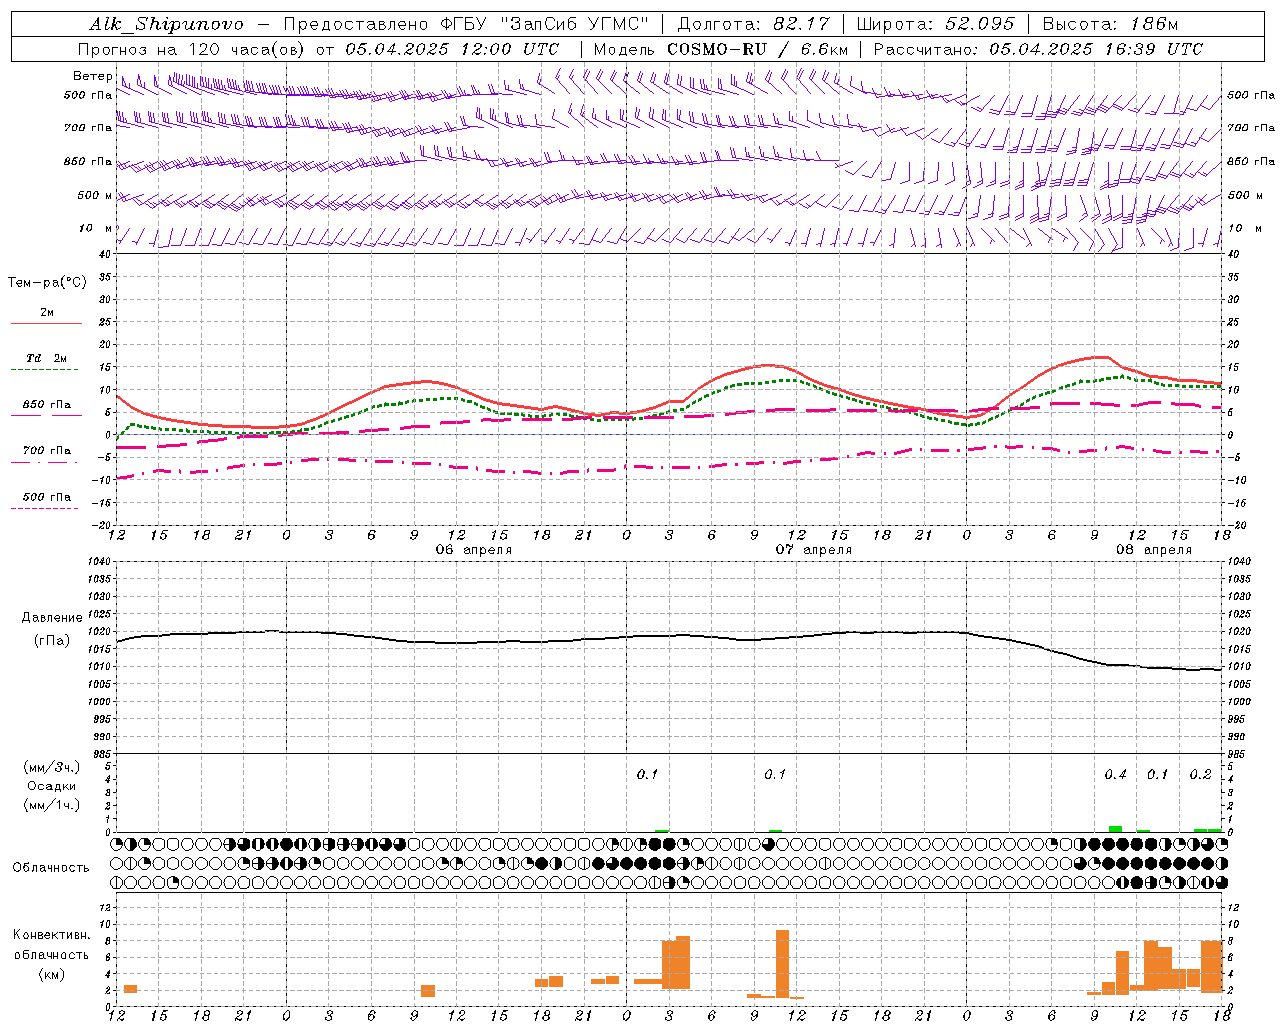Select the text "Предоставлено ФГБУ ЗапСиб УГМС"

pyautogui.click(x=467, y=24)
